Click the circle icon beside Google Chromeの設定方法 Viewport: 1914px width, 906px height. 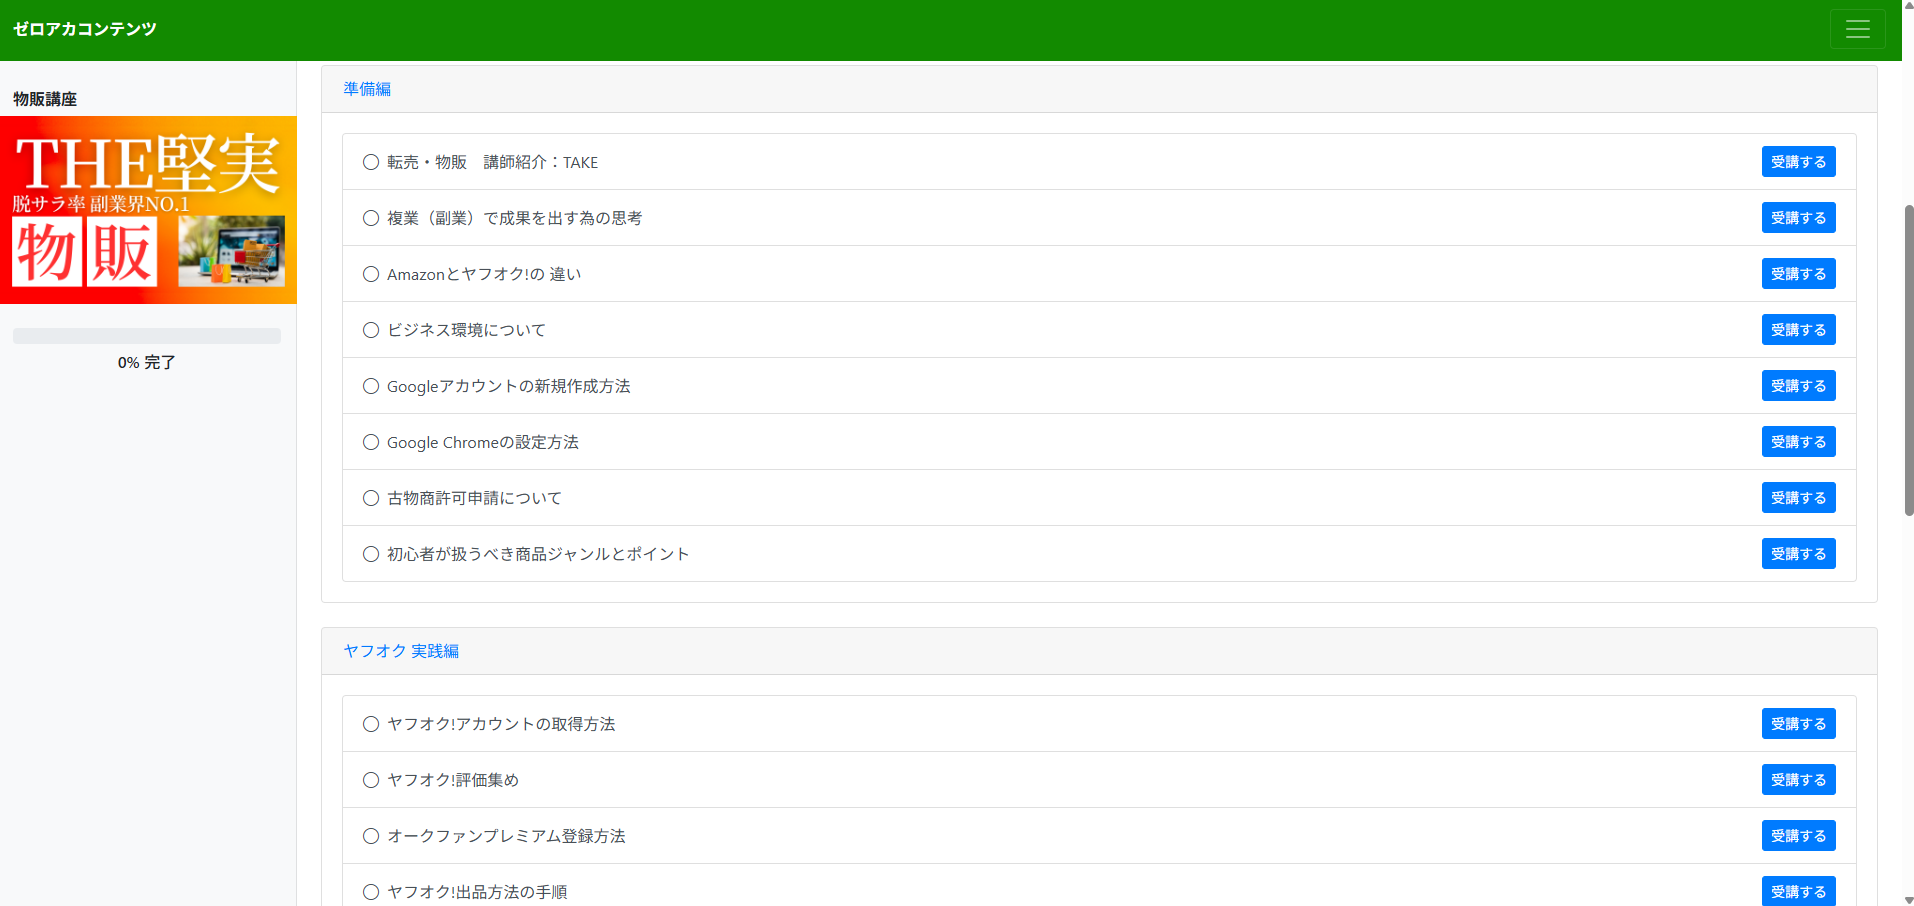point(371,442)
